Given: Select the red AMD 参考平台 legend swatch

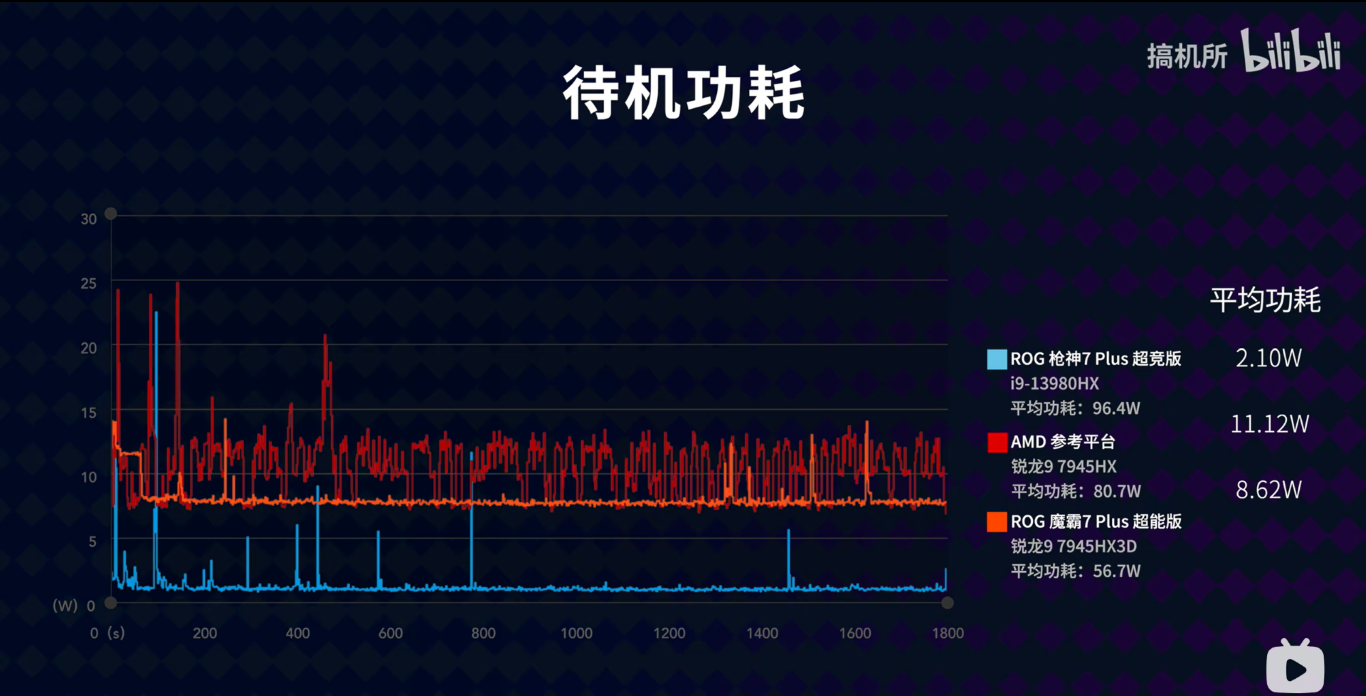Looking at the screenshot, I should pyautogui.click(x=996, y=442).
